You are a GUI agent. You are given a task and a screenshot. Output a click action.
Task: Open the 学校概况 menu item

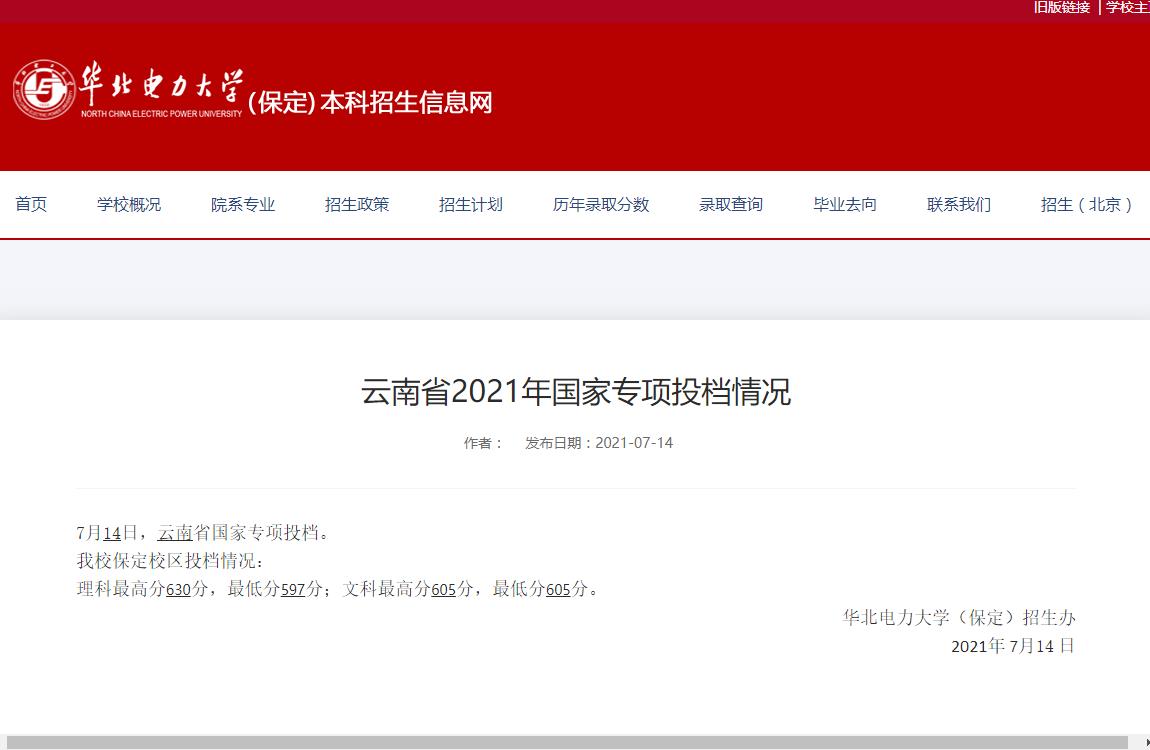129,205
